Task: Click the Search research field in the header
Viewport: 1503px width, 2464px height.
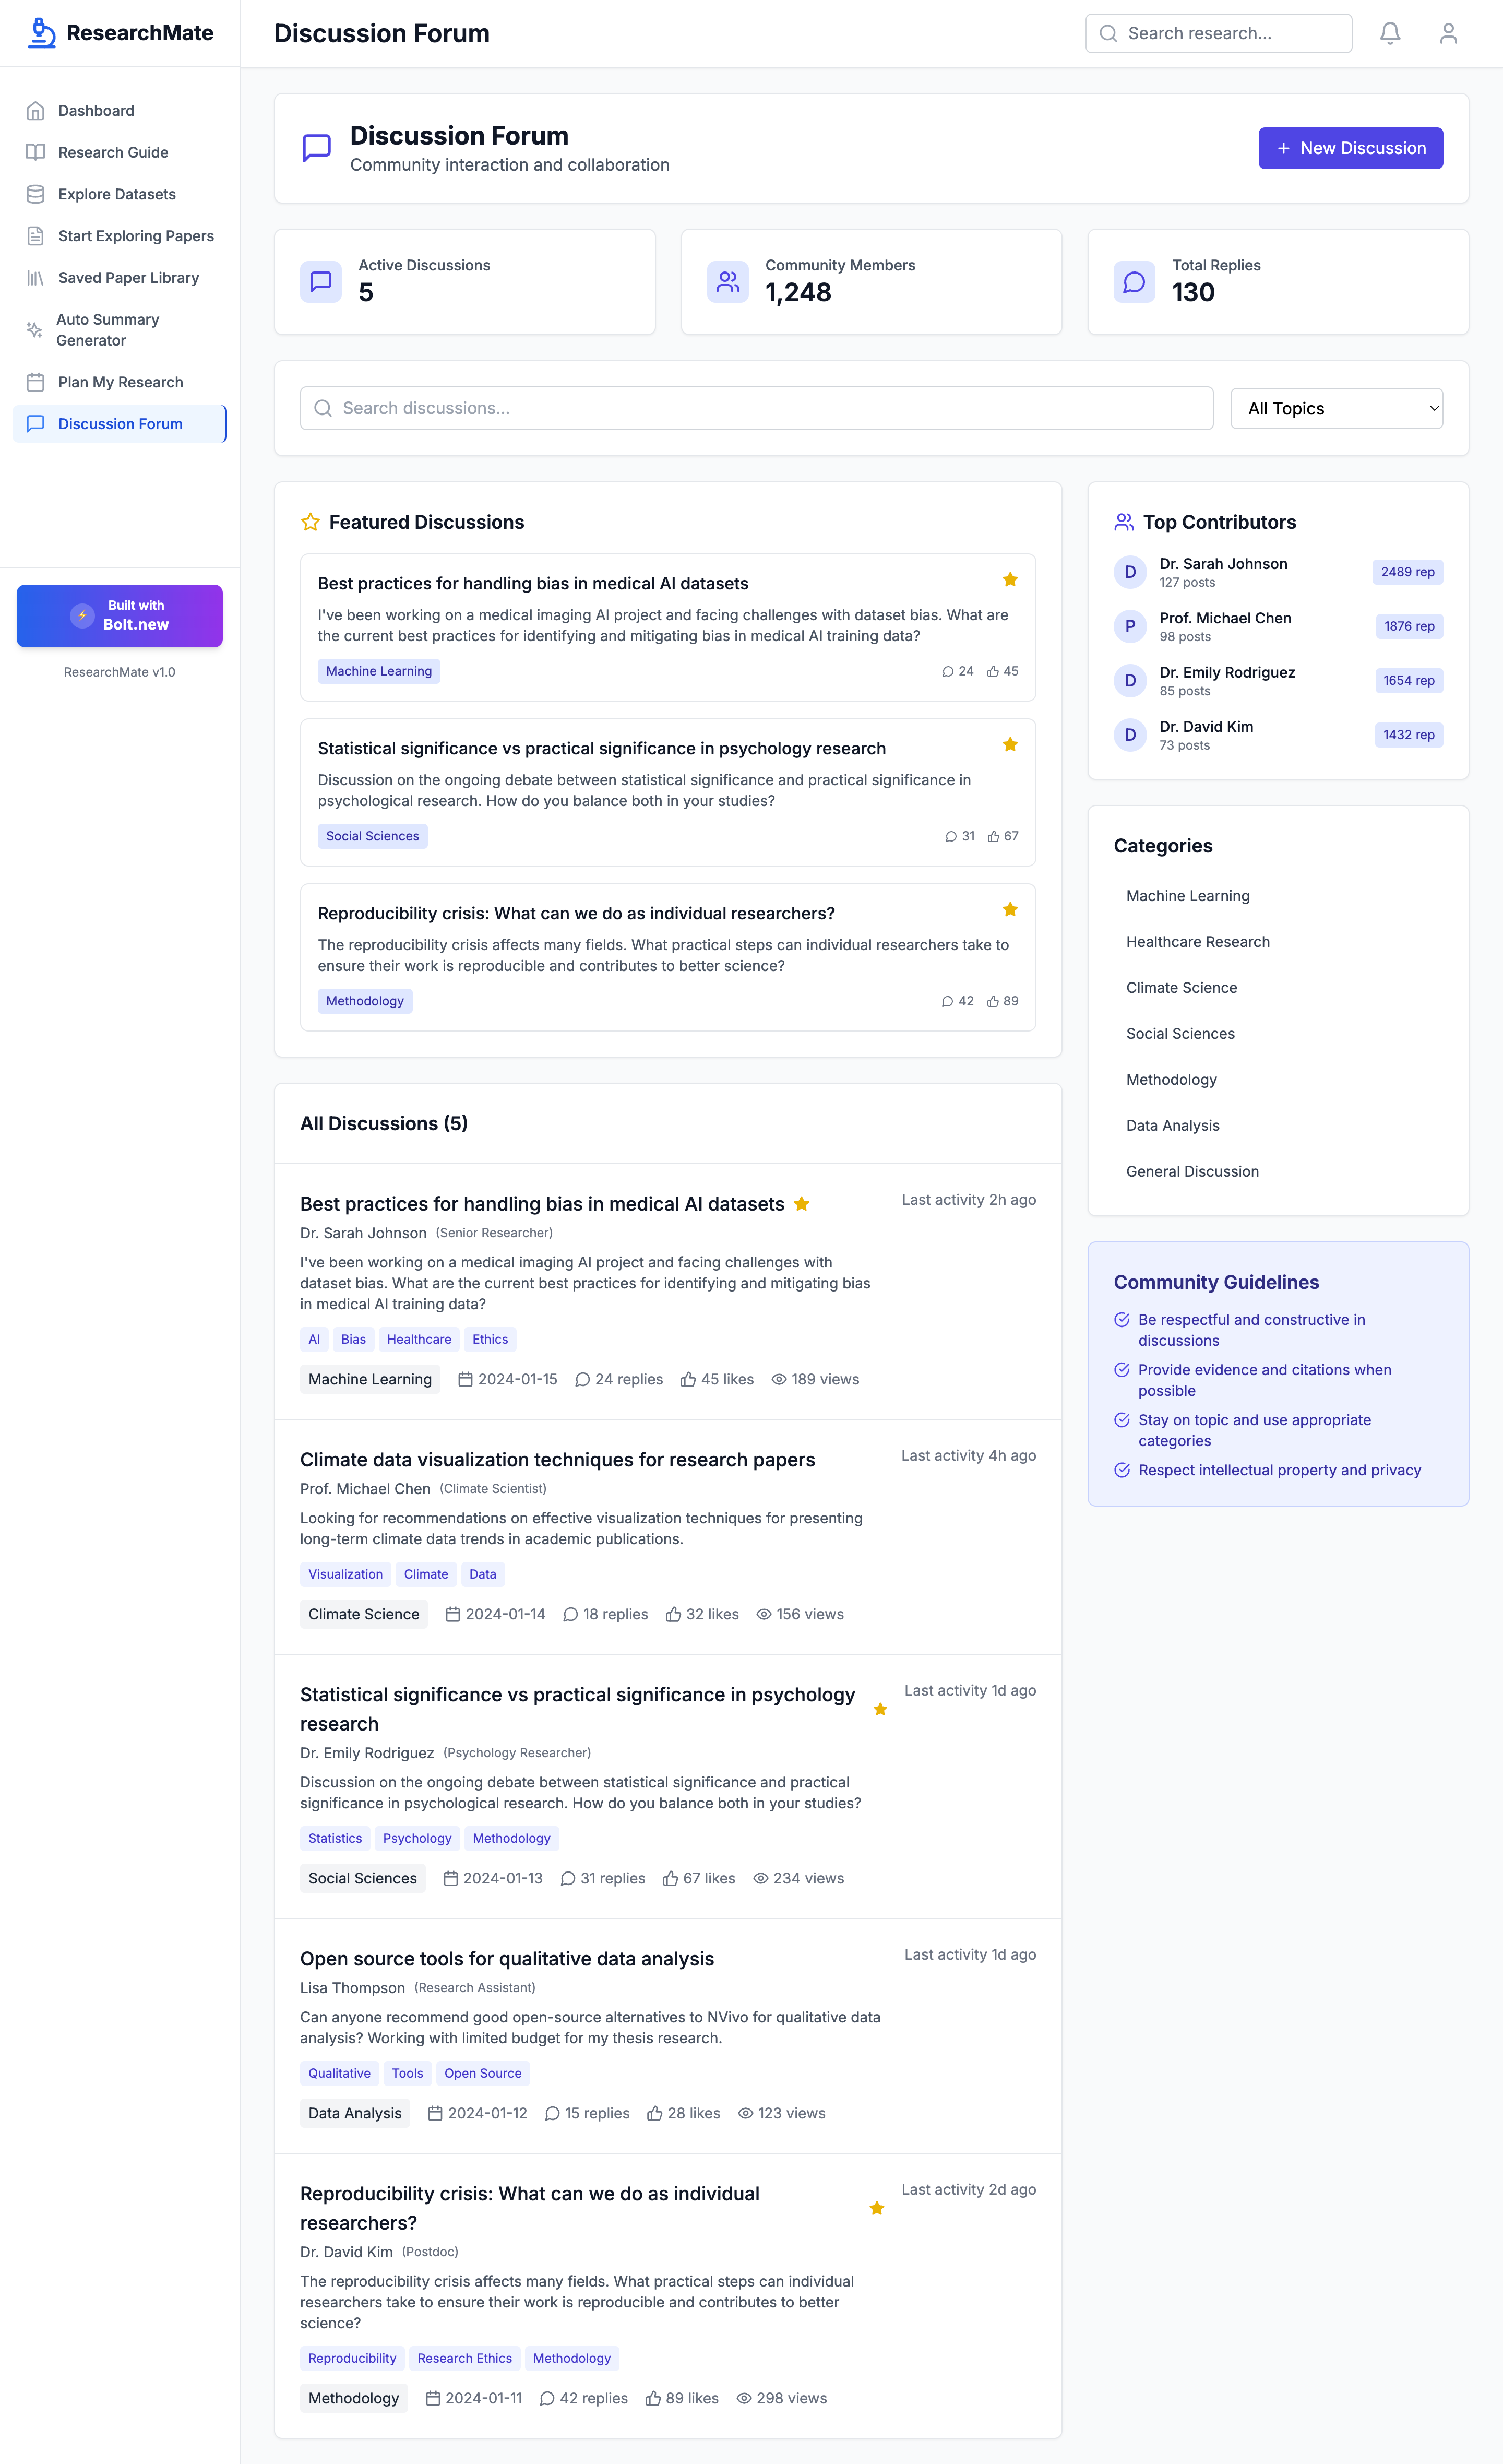Action: [1218, 33]
